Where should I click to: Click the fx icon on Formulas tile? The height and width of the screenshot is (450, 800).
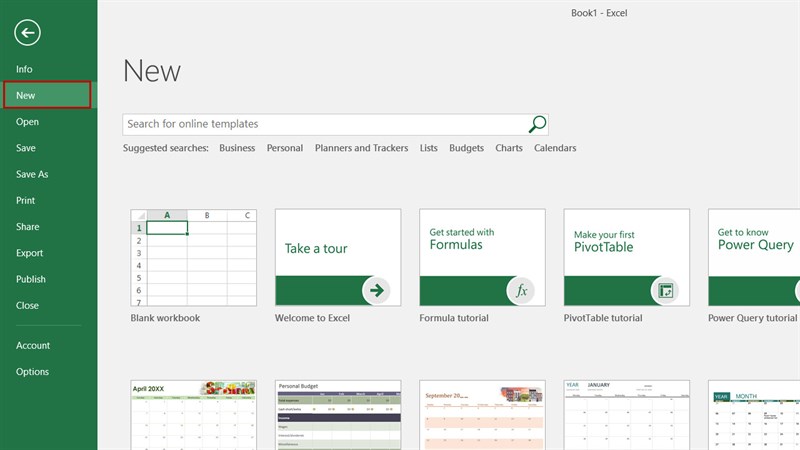(521, 290)
